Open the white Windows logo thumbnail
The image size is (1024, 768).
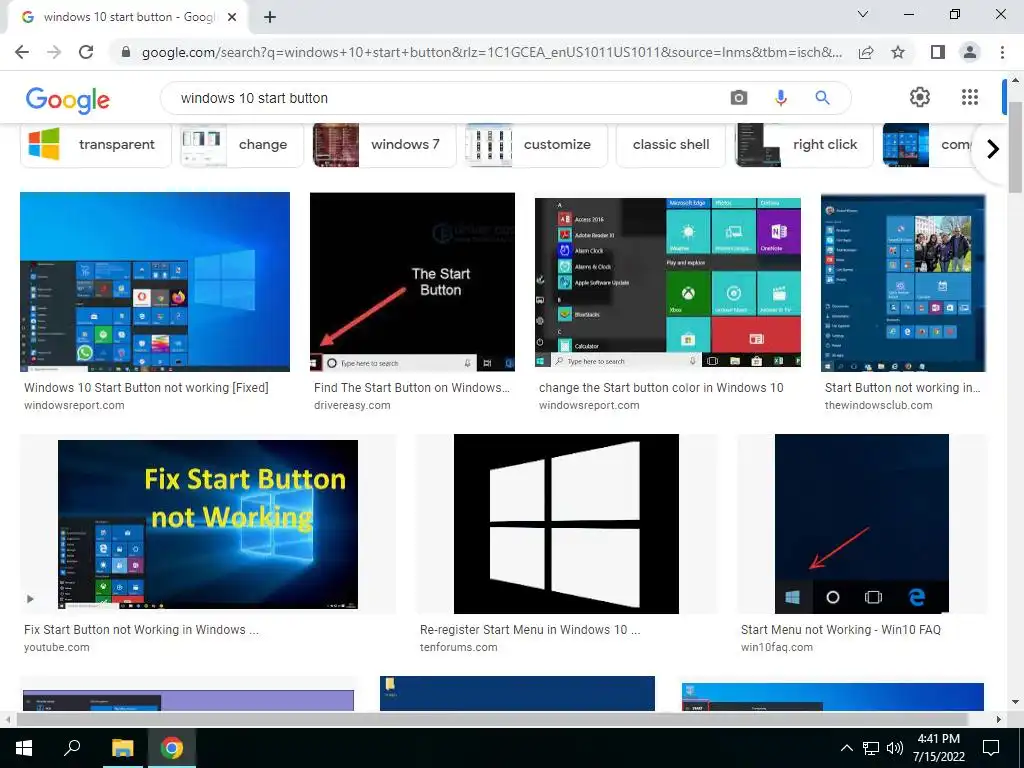pyautogui.click(x=566, y=524)
